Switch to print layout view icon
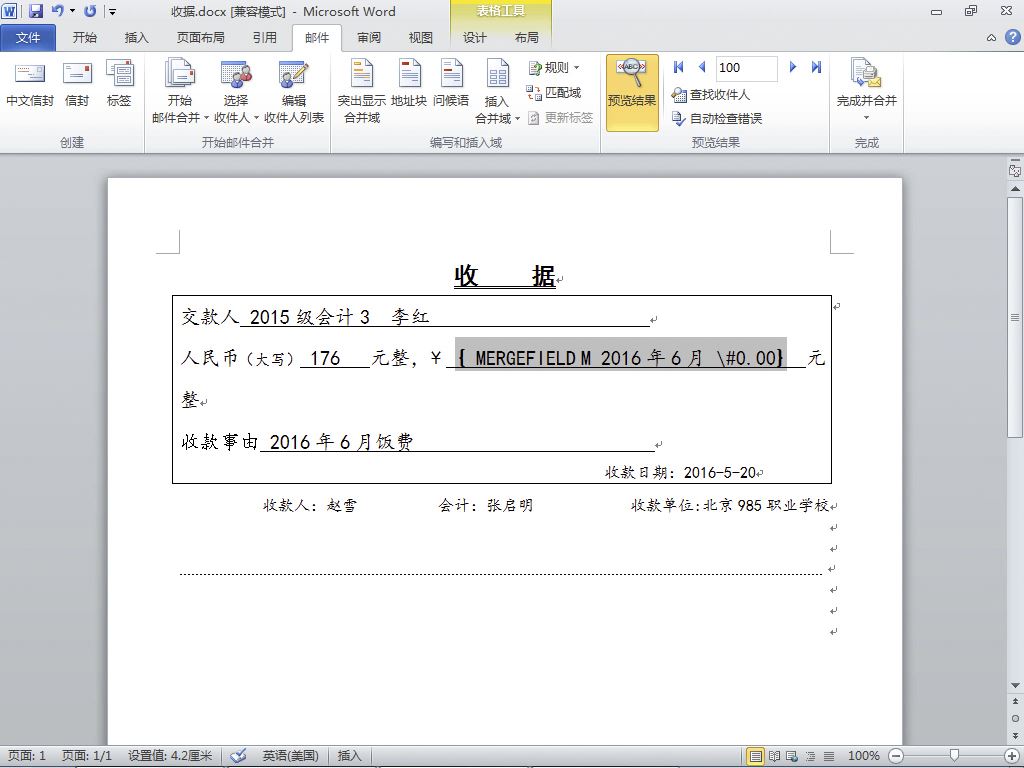The image size is (1024, 768). point(756,756)
